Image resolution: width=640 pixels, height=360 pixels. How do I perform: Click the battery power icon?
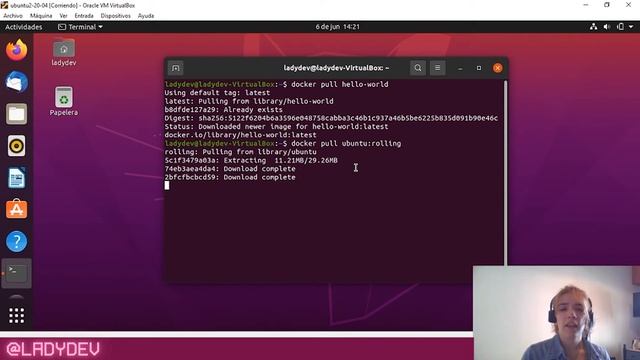[x=620, y=27]
